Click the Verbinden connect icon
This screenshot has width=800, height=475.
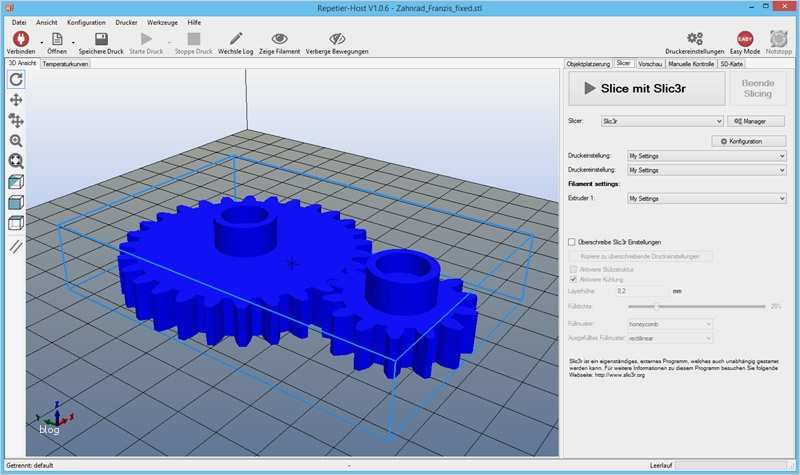19,38
